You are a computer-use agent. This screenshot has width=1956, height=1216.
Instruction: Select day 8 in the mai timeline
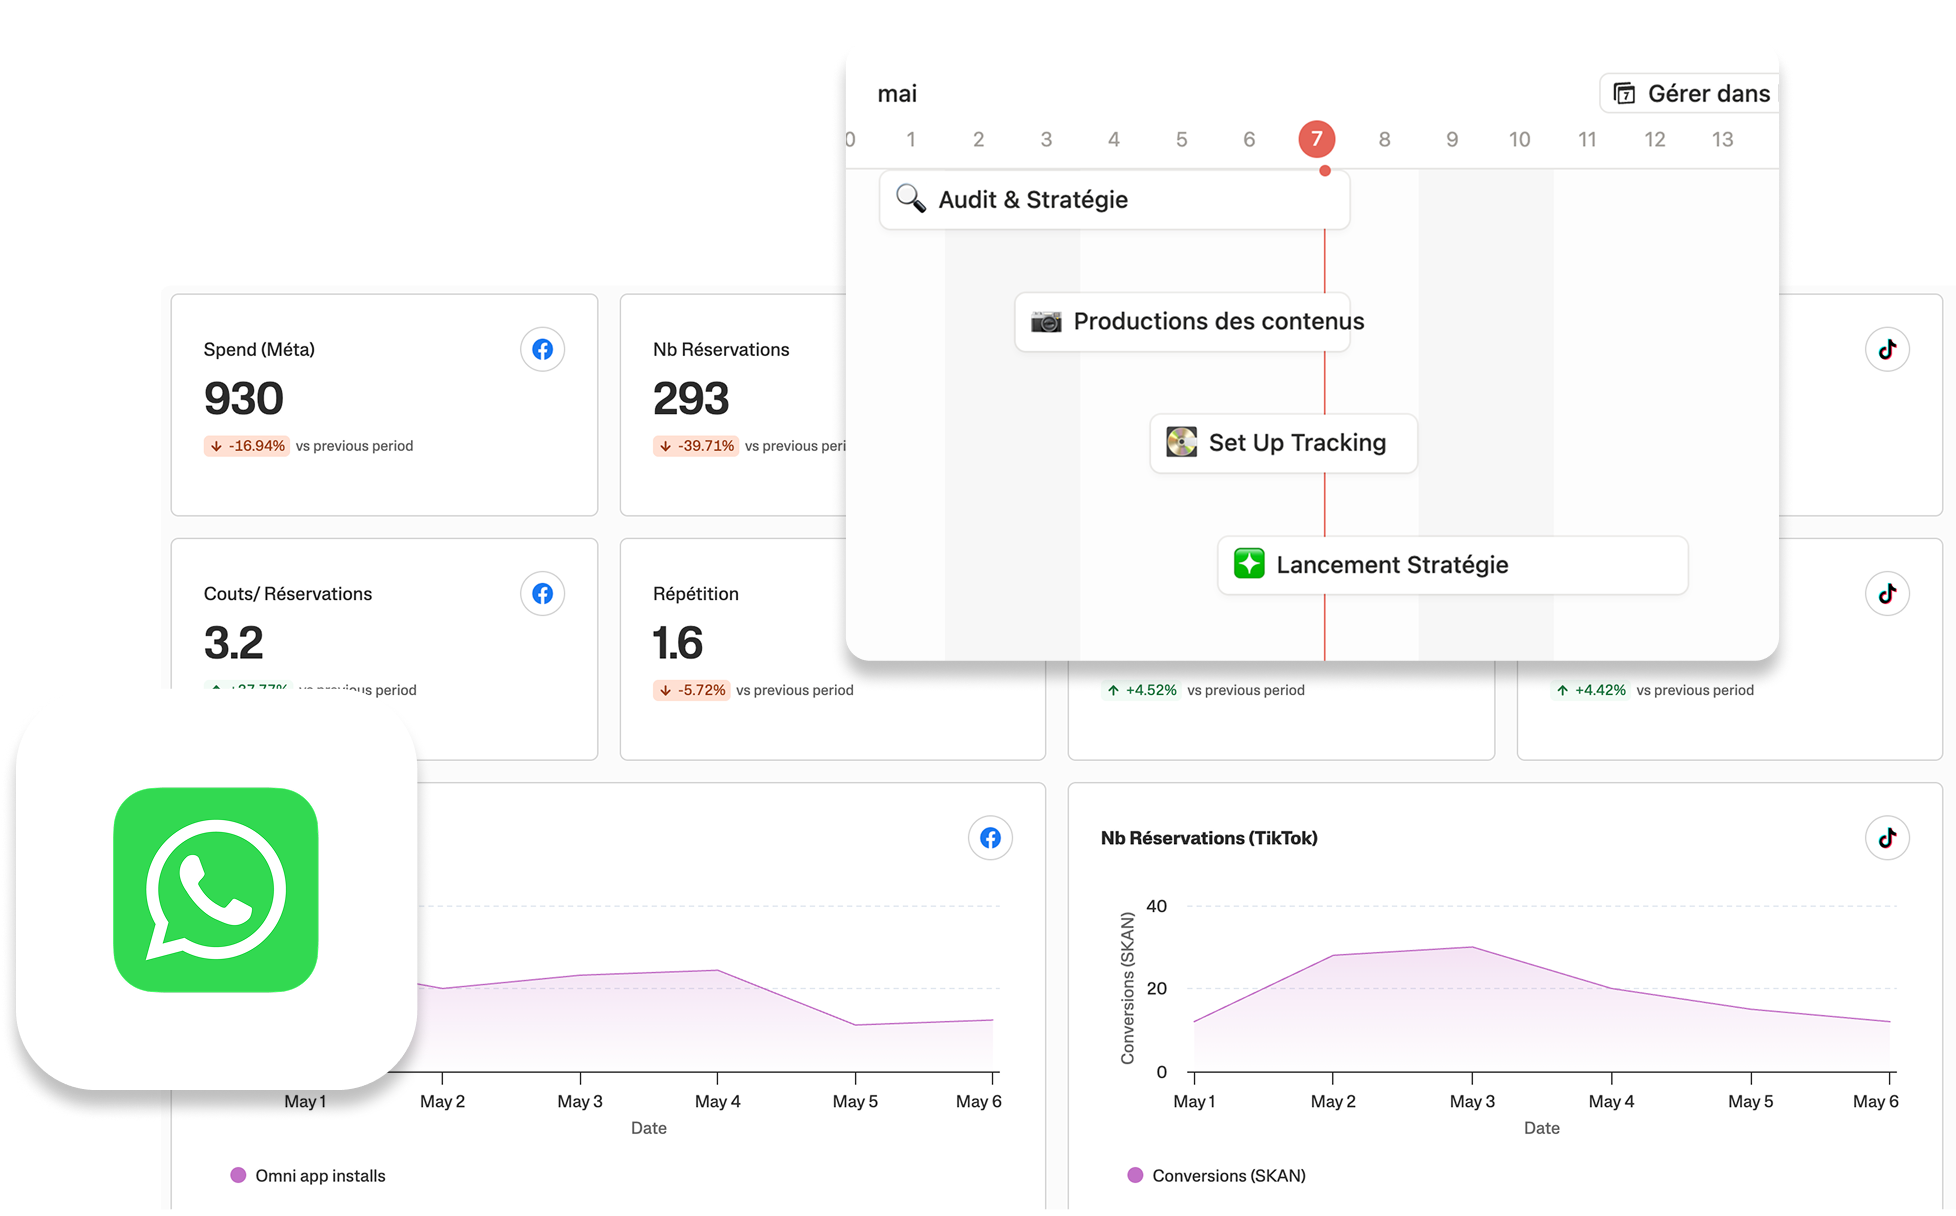tap(1384, 140)
